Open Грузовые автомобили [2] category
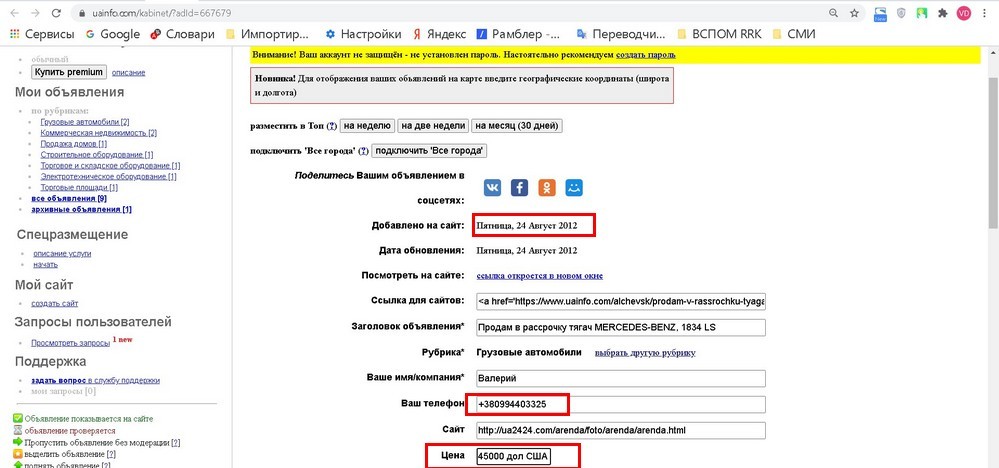 (85, 122)
